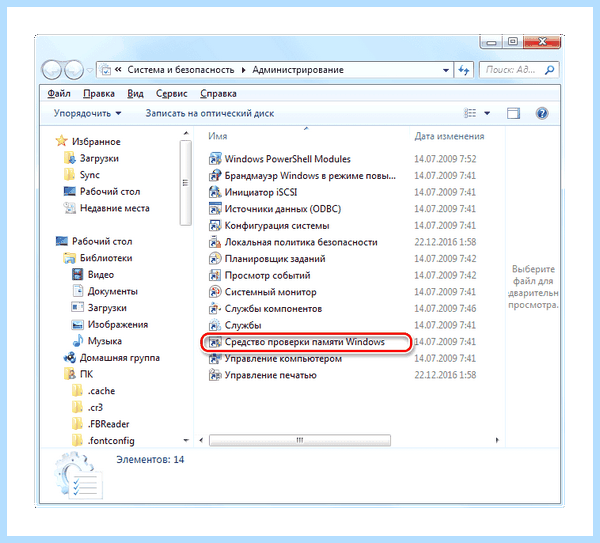Click the navigation pane scroll up arrow

(x=186, y=133)
